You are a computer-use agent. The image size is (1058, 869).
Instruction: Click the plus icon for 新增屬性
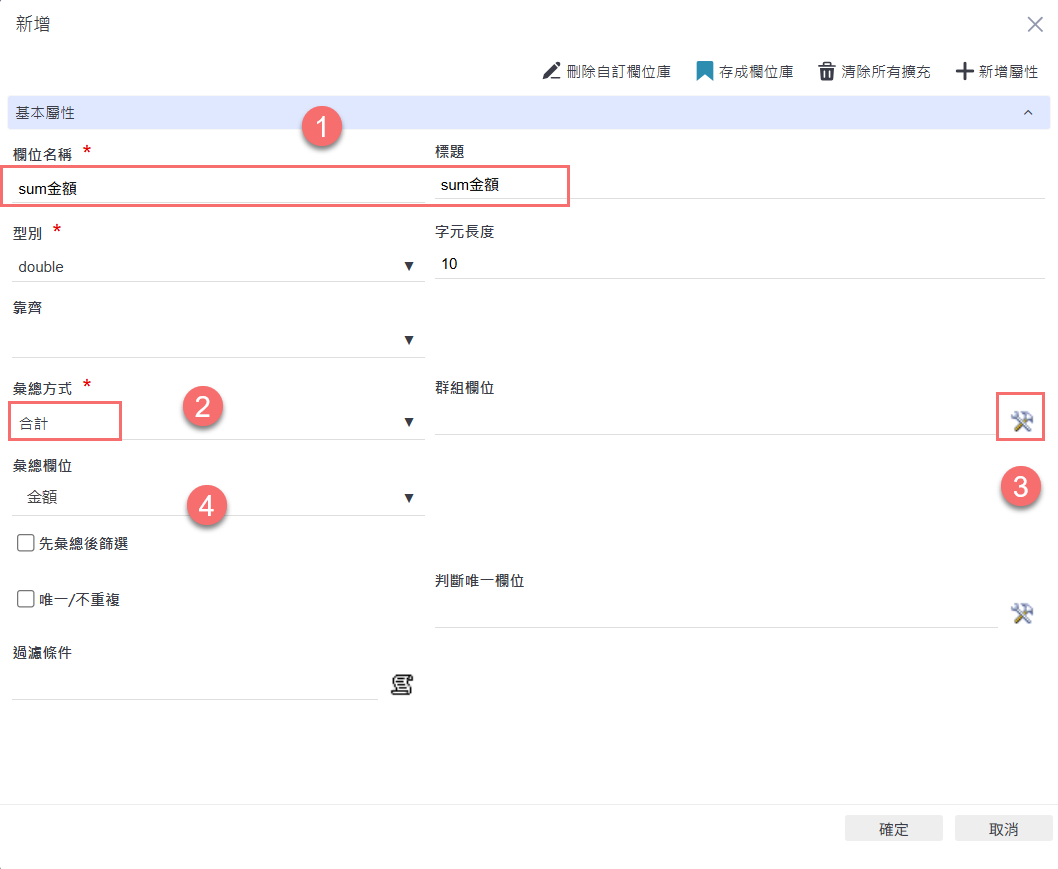tap(964, 72)
